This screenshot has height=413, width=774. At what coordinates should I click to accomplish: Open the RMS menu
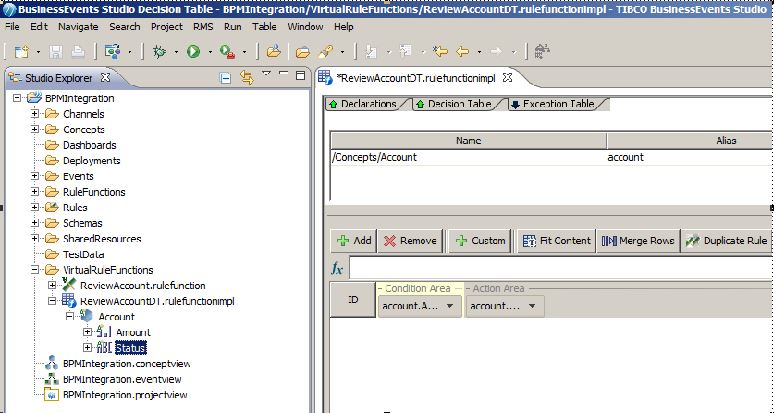[x=203, y=27]
